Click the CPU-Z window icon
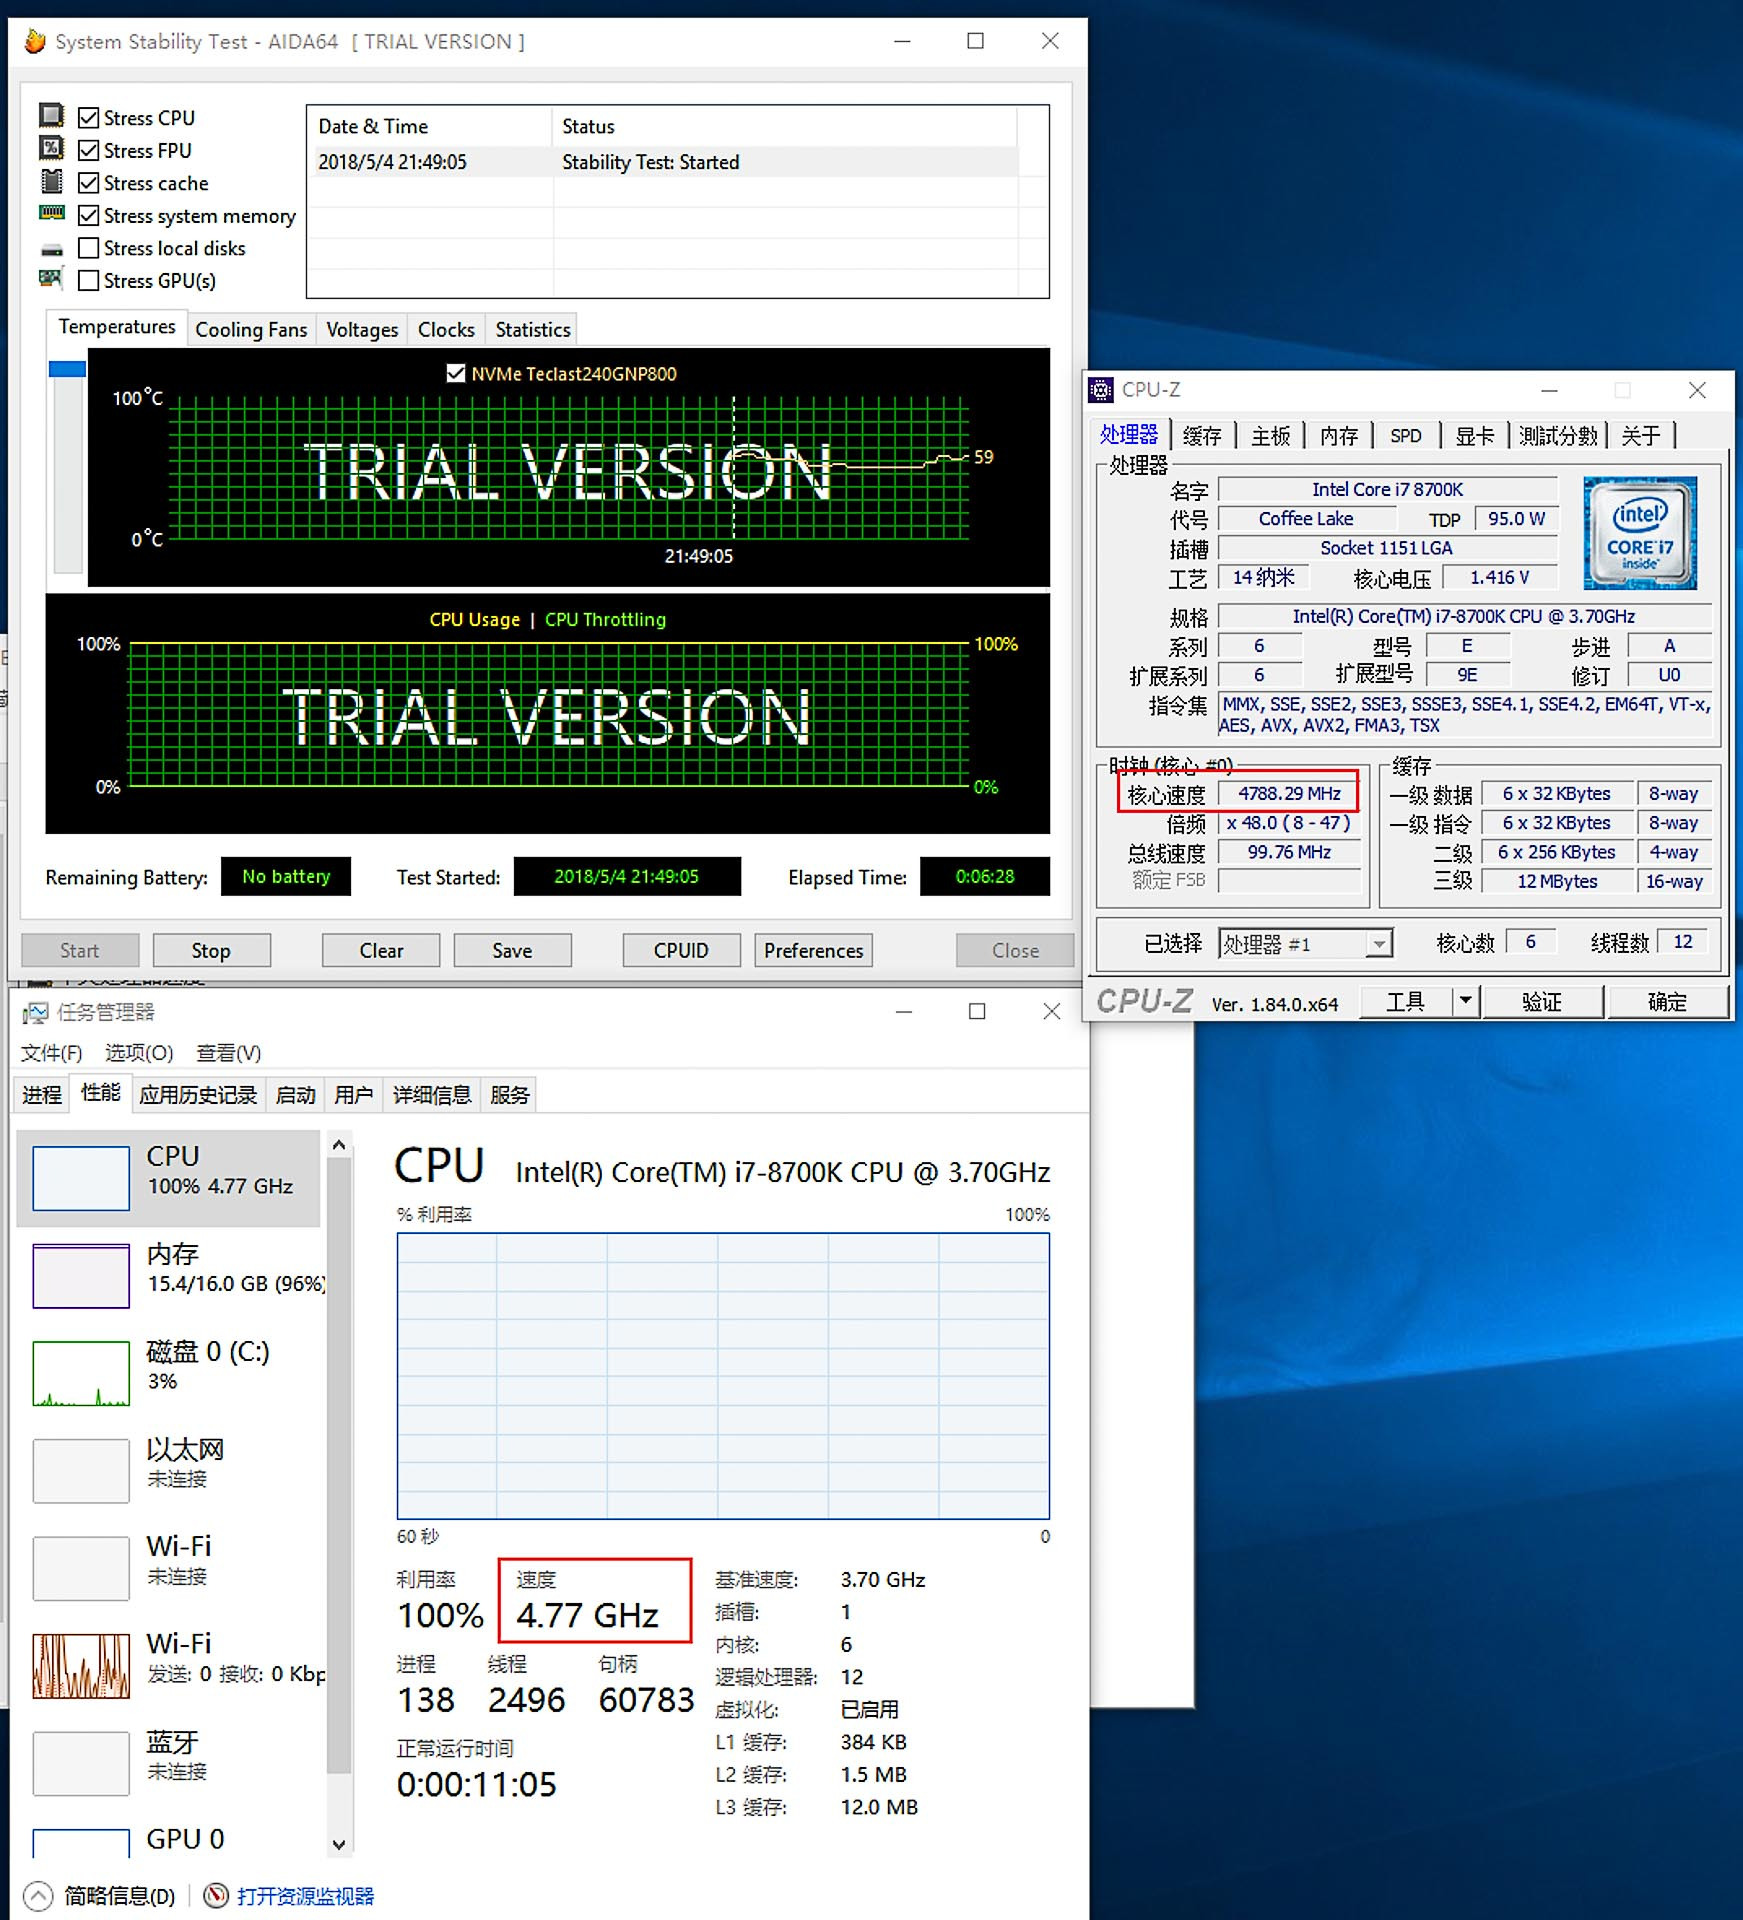The image size is (1743, 1920). point(1103,390)
